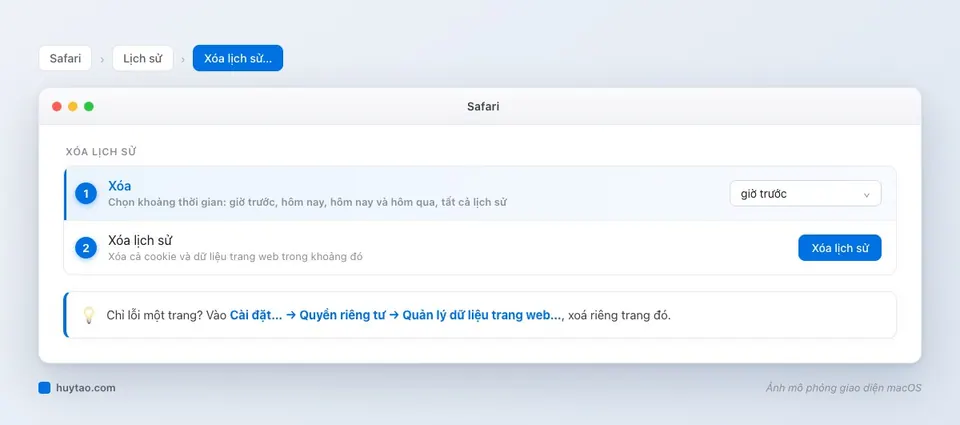This screenshot has height=425, width=960.
Task: Open the giờ trước time range dropdown
Action: [805, 194]
